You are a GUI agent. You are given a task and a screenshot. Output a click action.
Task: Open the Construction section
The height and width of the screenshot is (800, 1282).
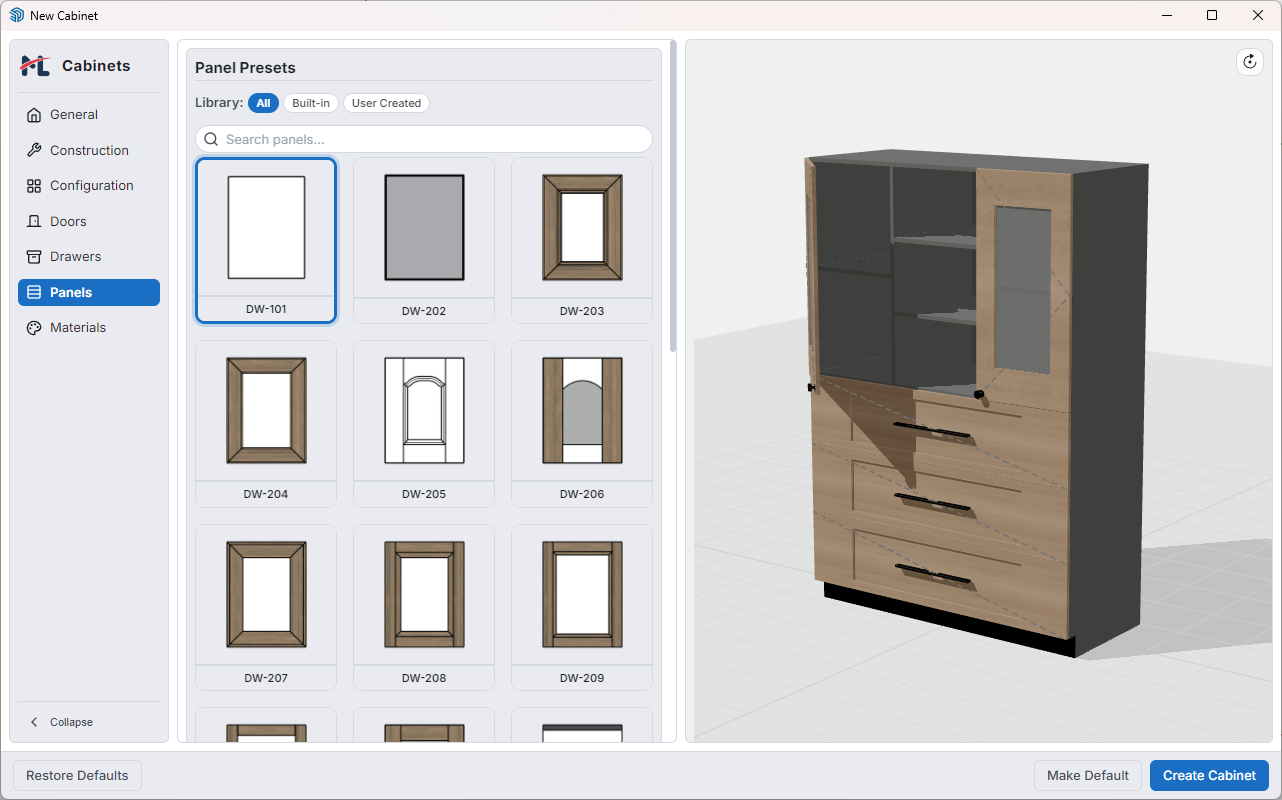tap(89, 150)
